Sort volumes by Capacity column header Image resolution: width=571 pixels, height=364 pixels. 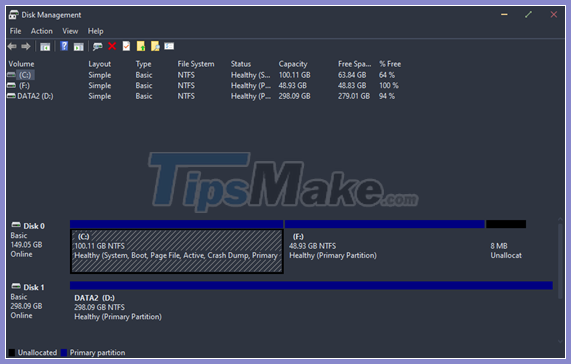(293, 64)
